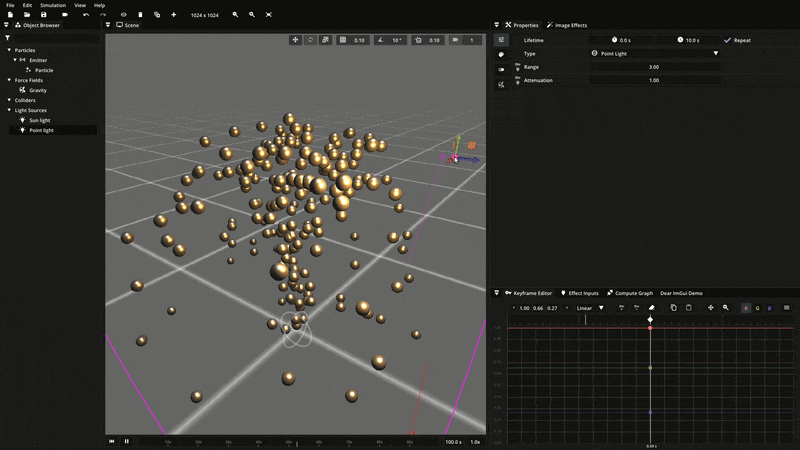
Task: Collapse the Light Sources tree group
Action: pos(9,110)
